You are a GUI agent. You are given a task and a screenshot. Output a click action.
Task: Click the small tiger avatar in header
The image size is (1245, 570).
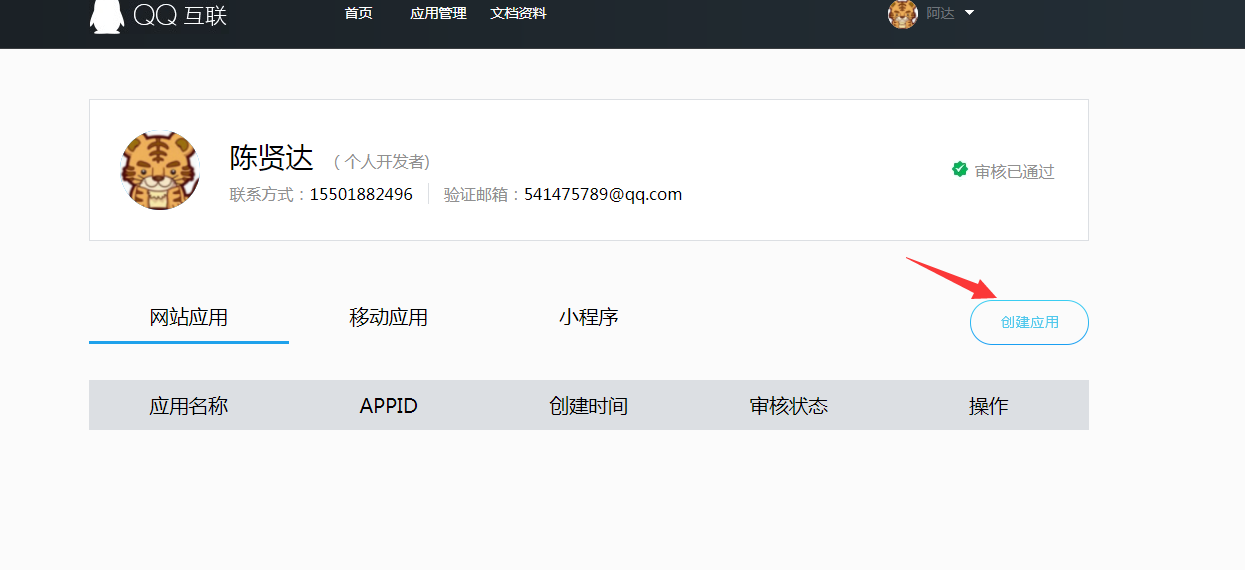902,14
